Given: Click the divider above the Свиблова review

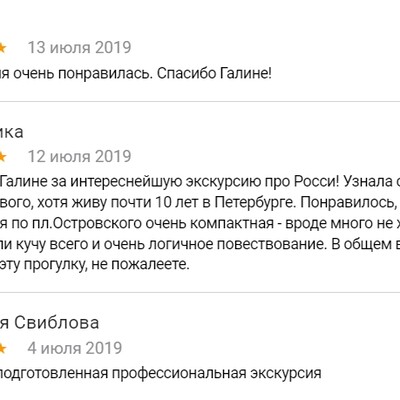Looking at the screenshot, I should pyautogui.click(x=200, y=293).
